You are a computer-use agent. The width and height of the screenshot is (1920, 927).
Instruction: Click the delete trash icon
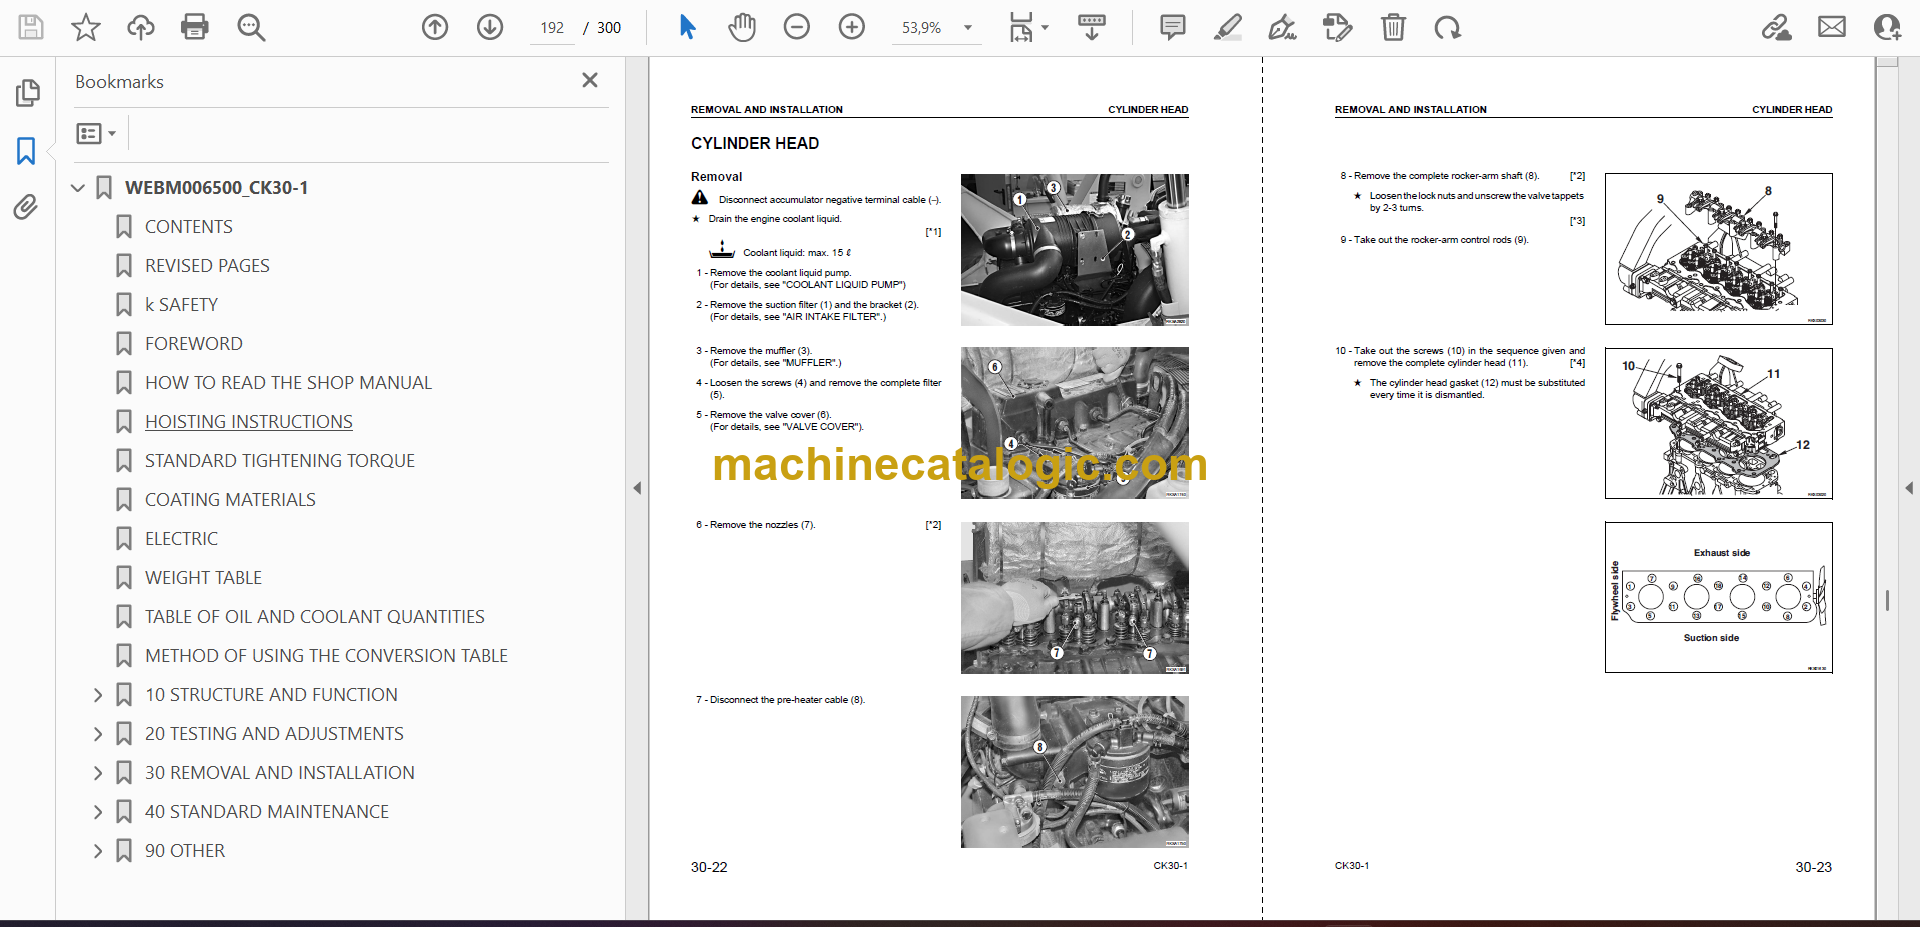tap(1393, 27)
